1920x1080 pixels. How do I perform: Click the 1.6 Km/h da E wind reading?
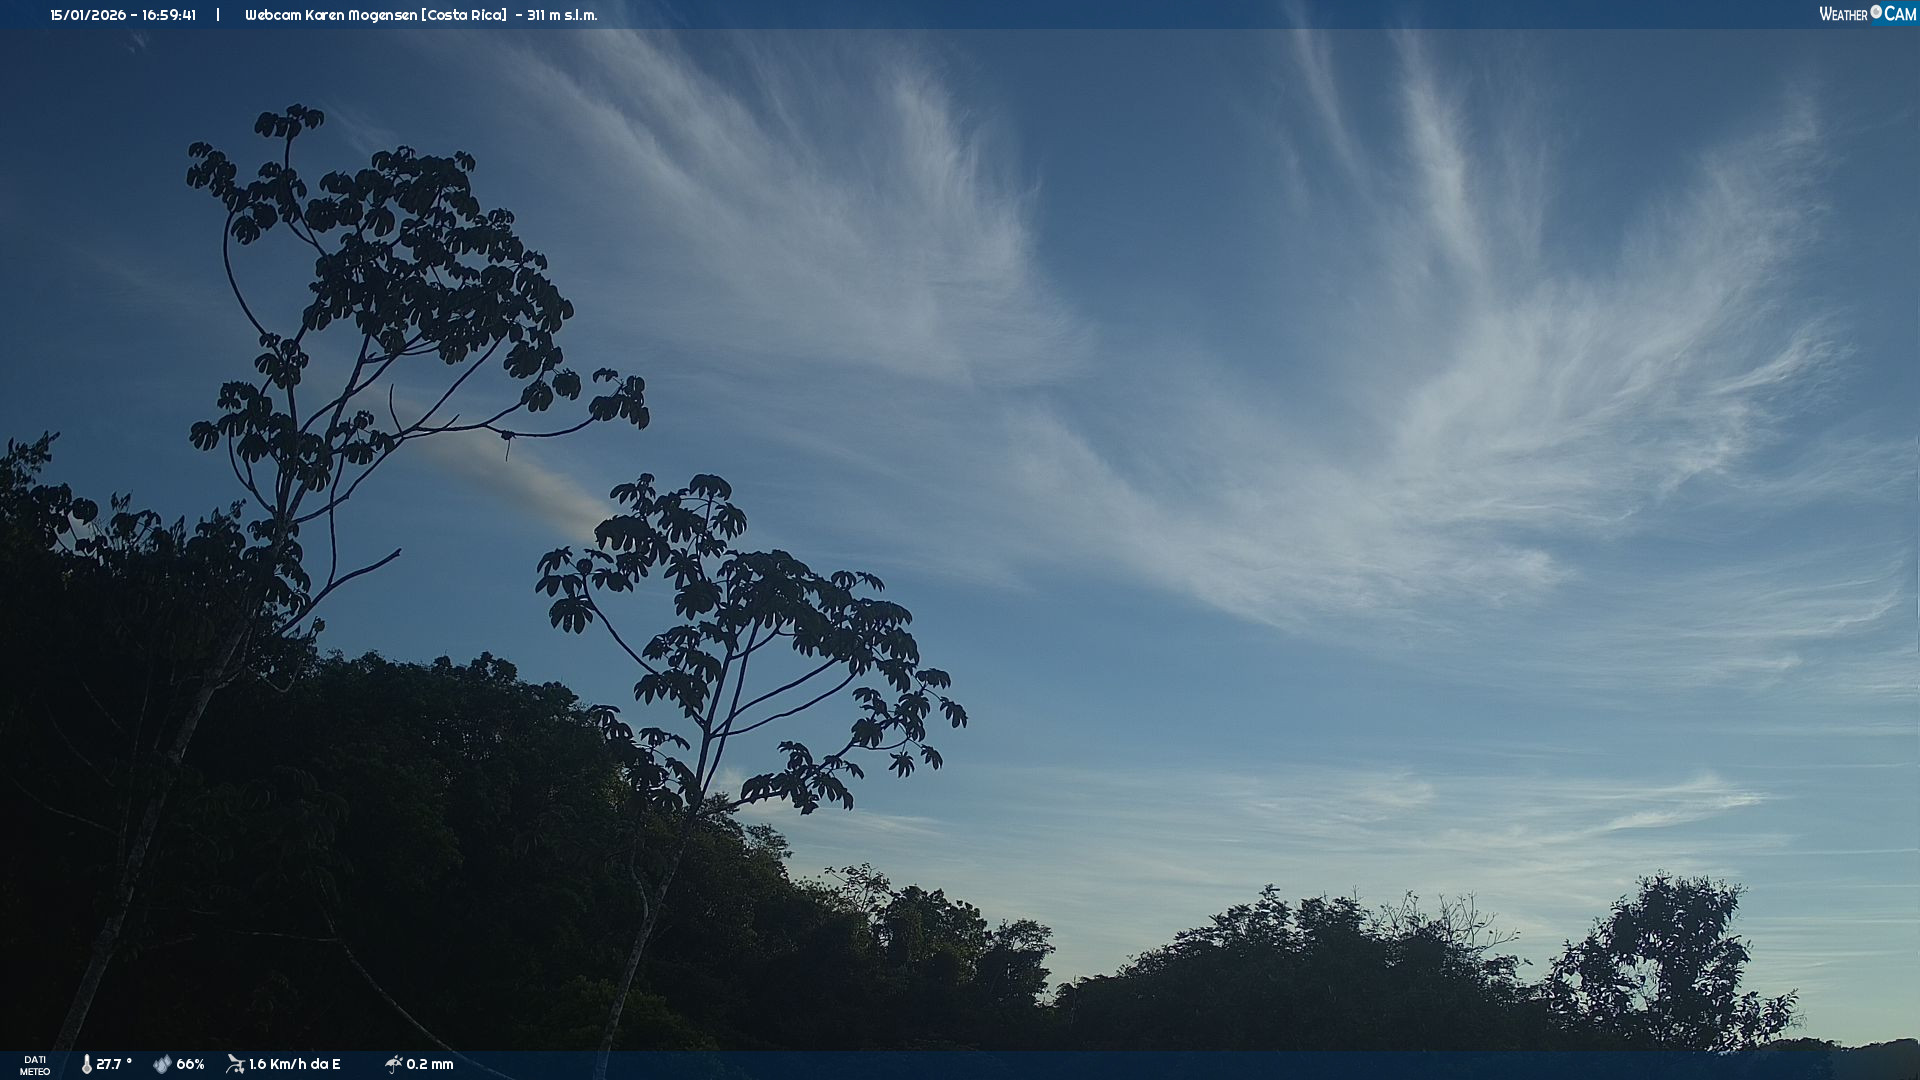tap(295, 1064)
